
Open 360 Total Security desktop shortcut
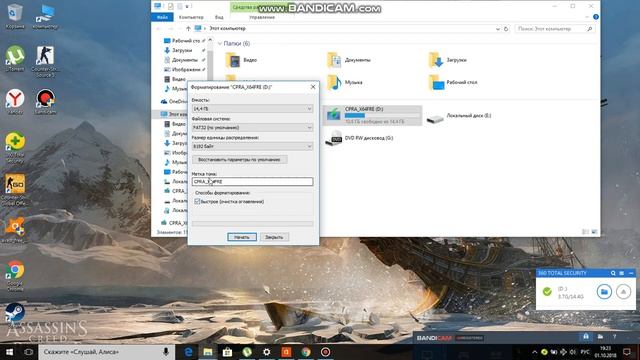pyautogui.click(x=15, y=147)
